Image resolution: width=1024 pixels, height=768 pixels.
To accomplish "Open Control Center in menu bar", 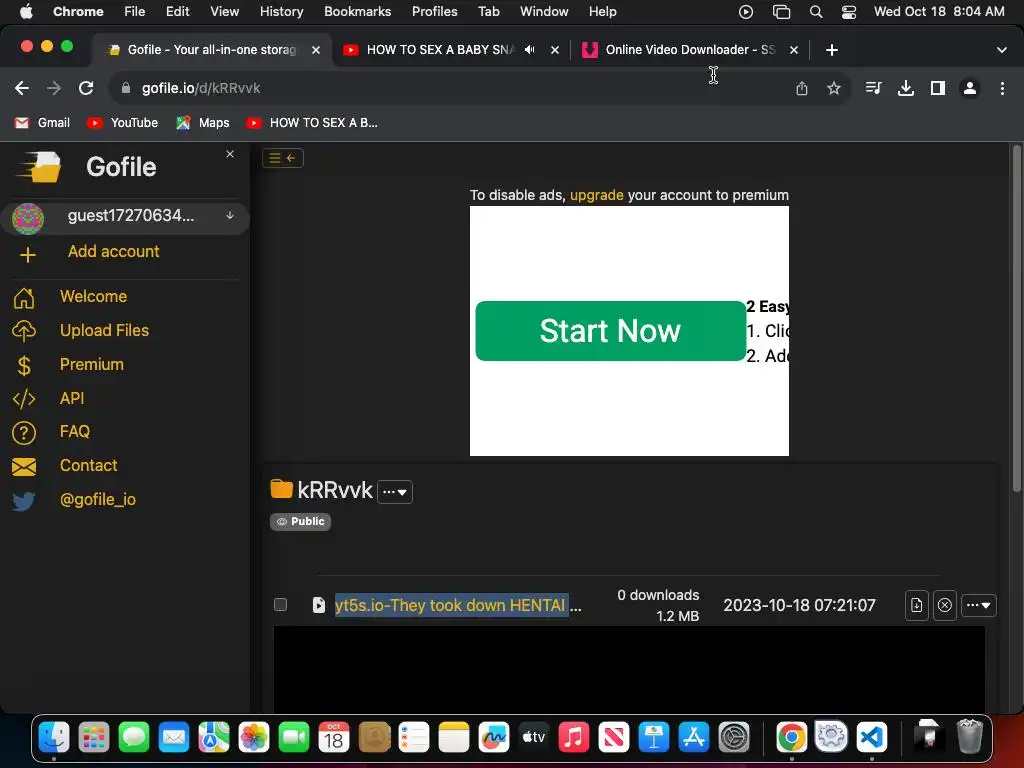I will coord(848,12).
